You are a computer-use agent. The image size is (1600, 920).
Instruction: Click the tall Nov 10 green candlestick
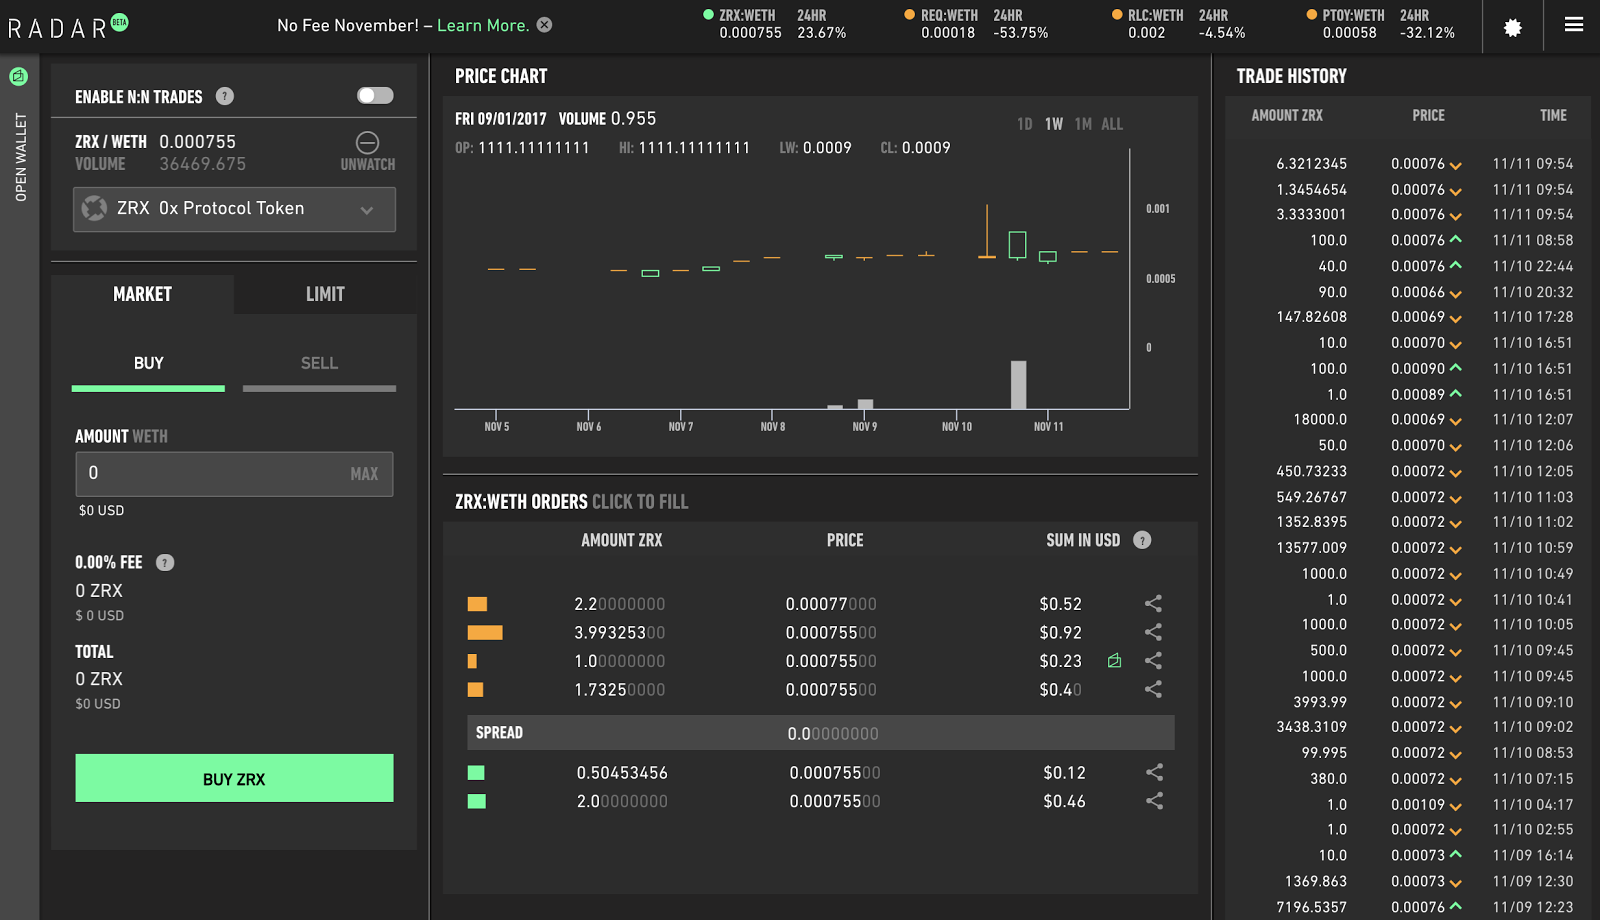[x=1017, y=244]
